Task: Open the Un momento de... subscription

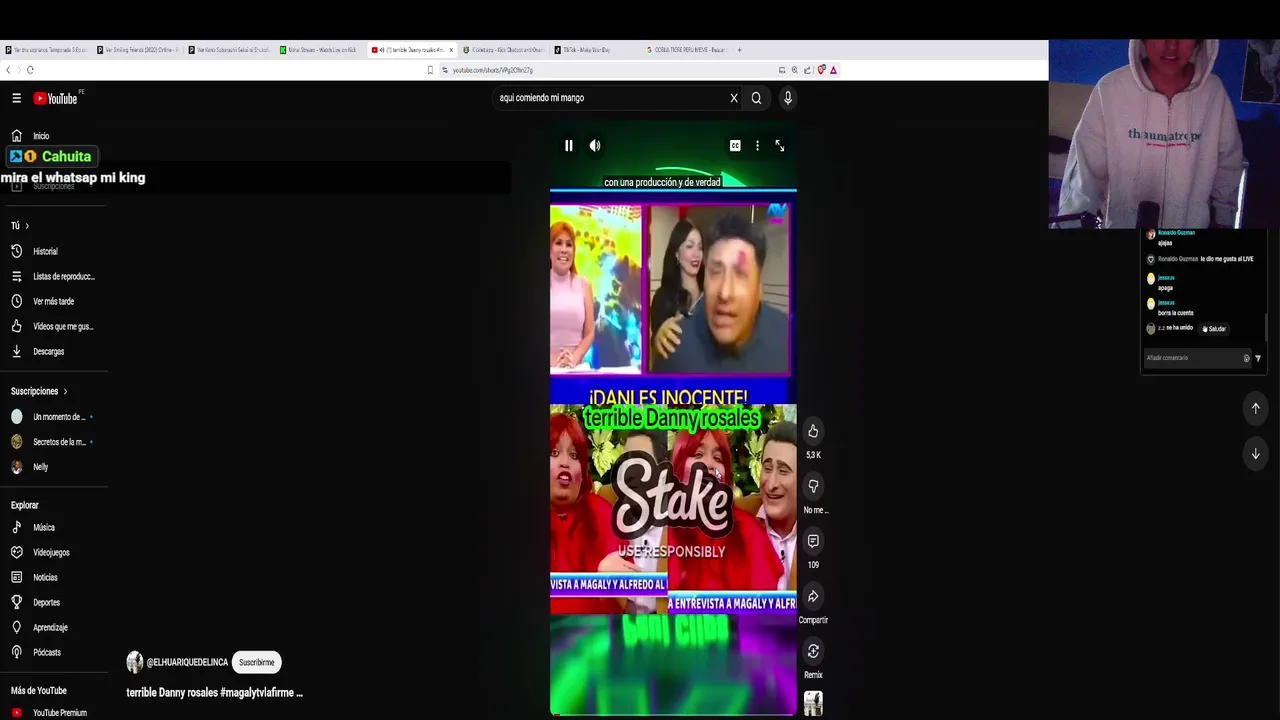Action: [x=55, y=417]
